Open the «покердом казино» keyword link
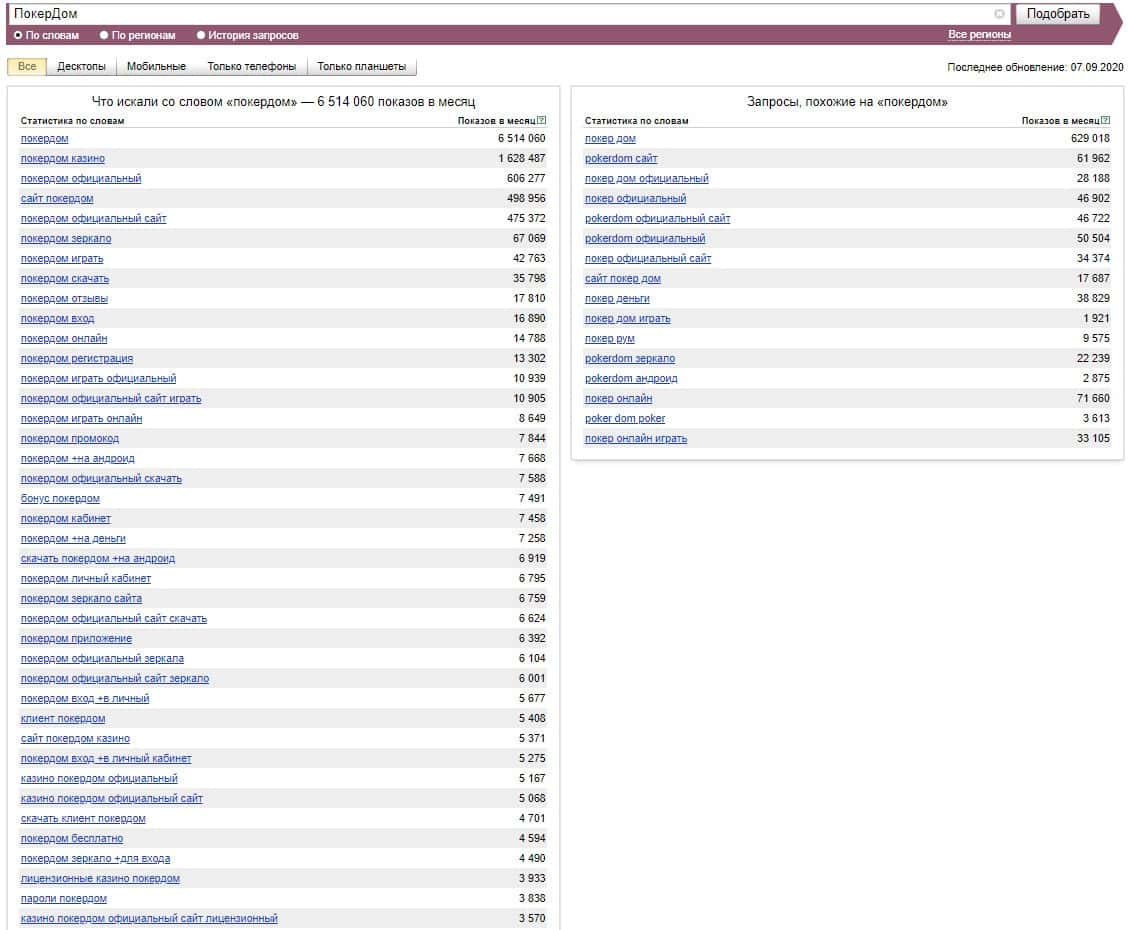 click(x=63, y=159)
